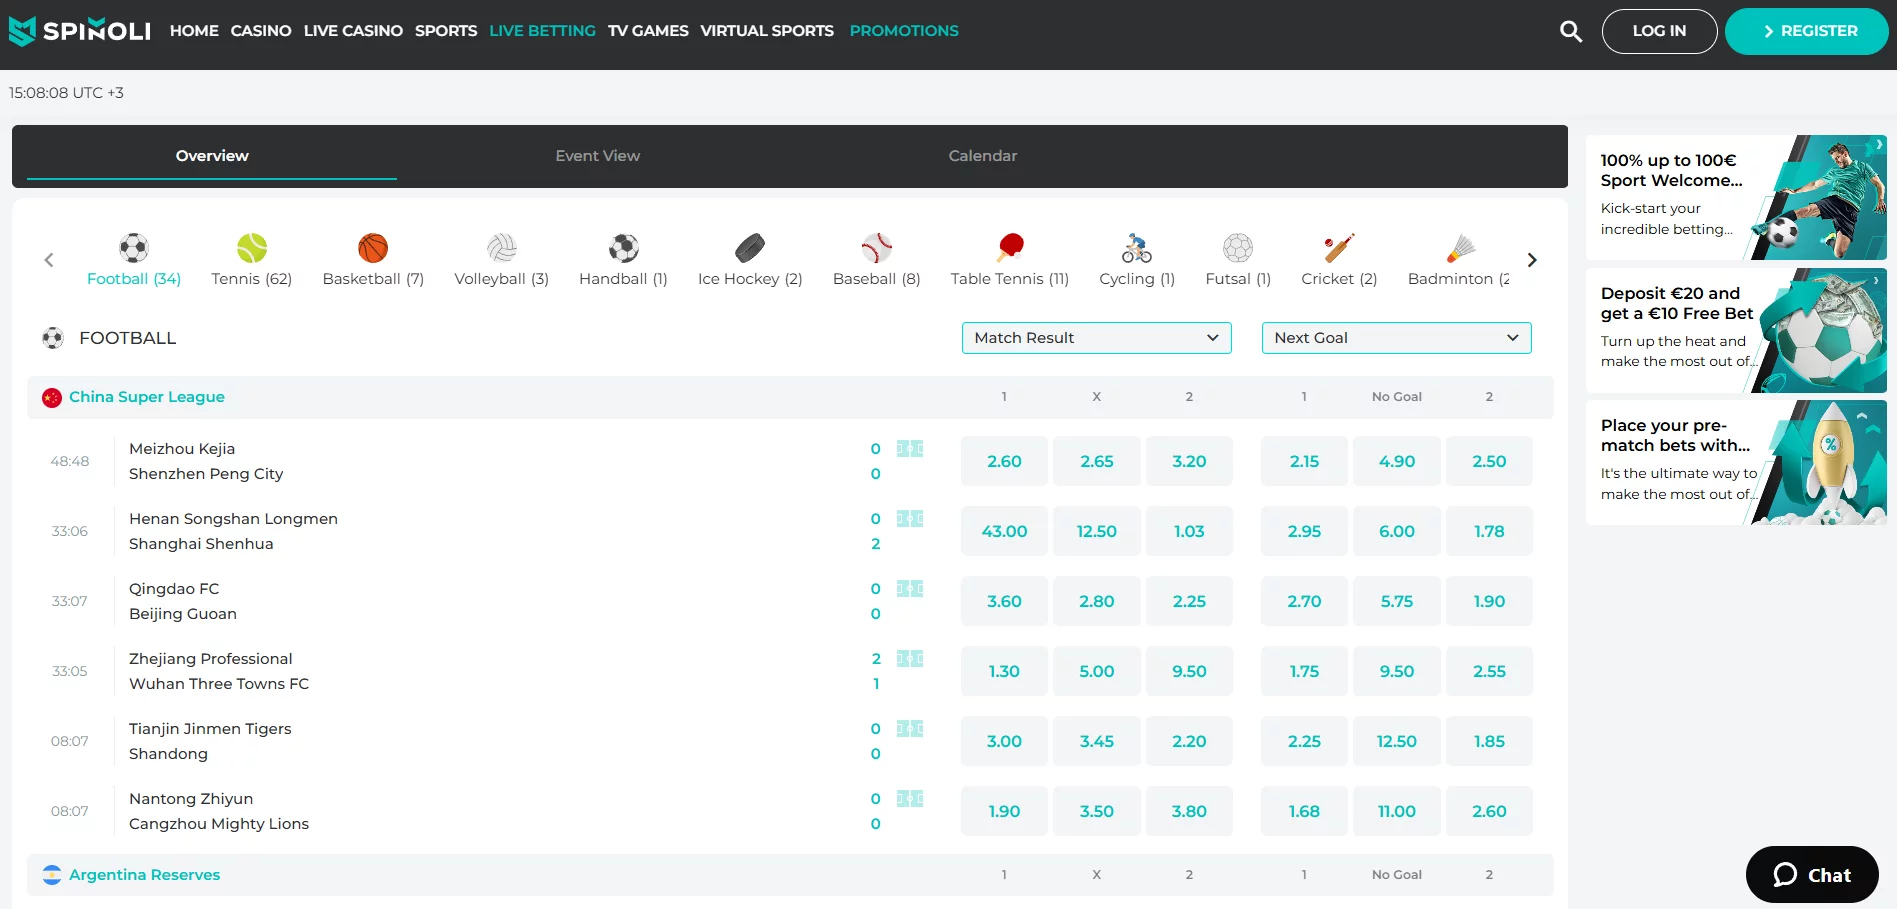Open pitch tracker icon for Tianjin Jinmen Tigers
1897x909 pixels.
pyautogui.click(x=910, y=728)
